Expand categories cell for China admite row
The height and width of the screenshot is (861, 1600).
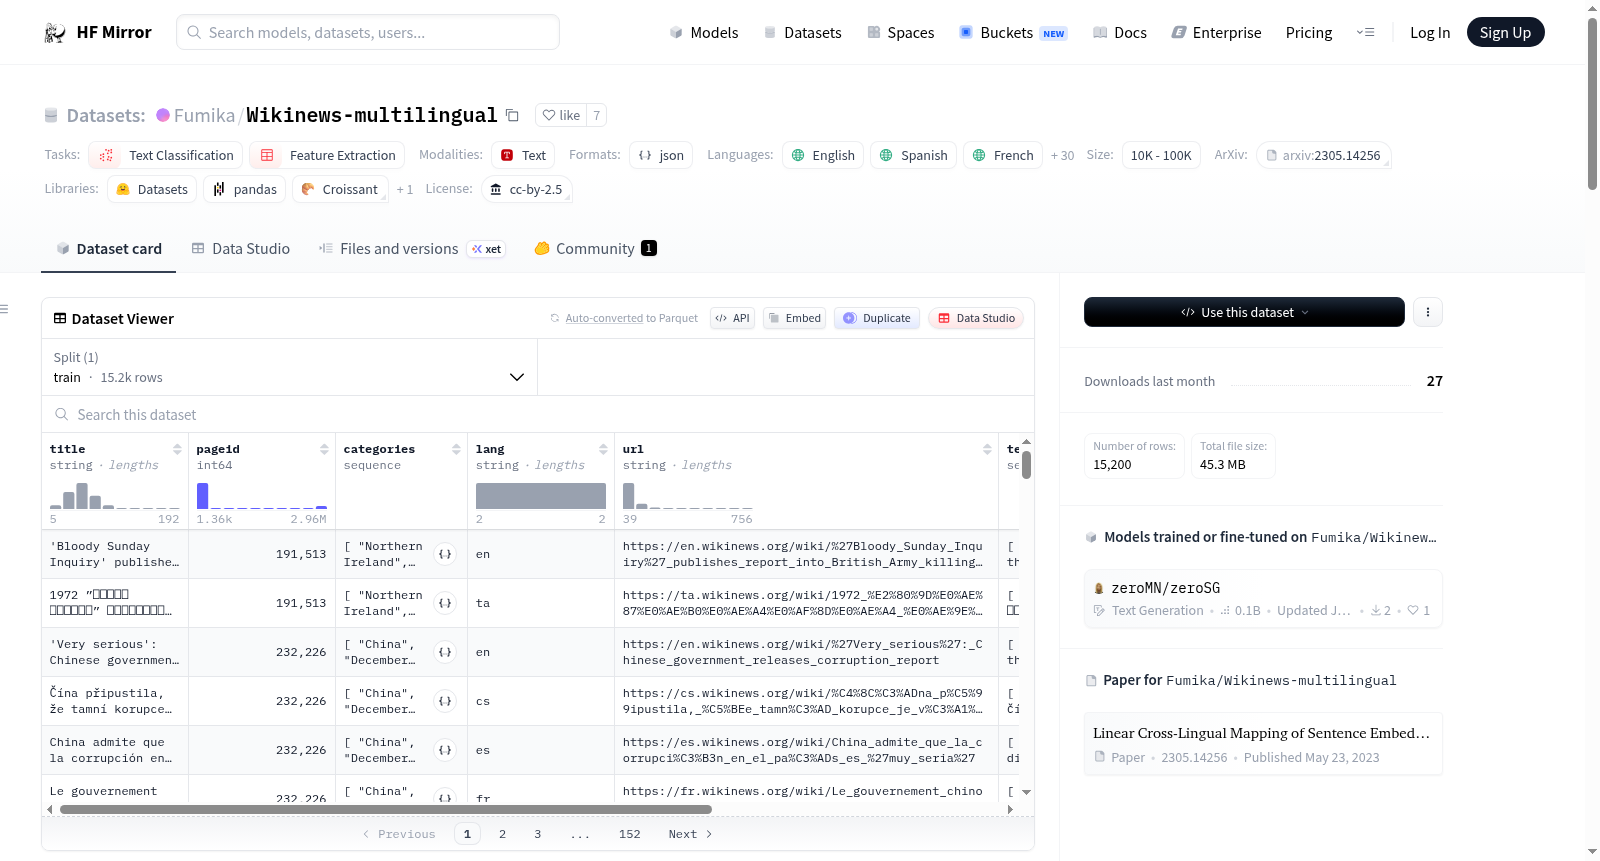445,750
